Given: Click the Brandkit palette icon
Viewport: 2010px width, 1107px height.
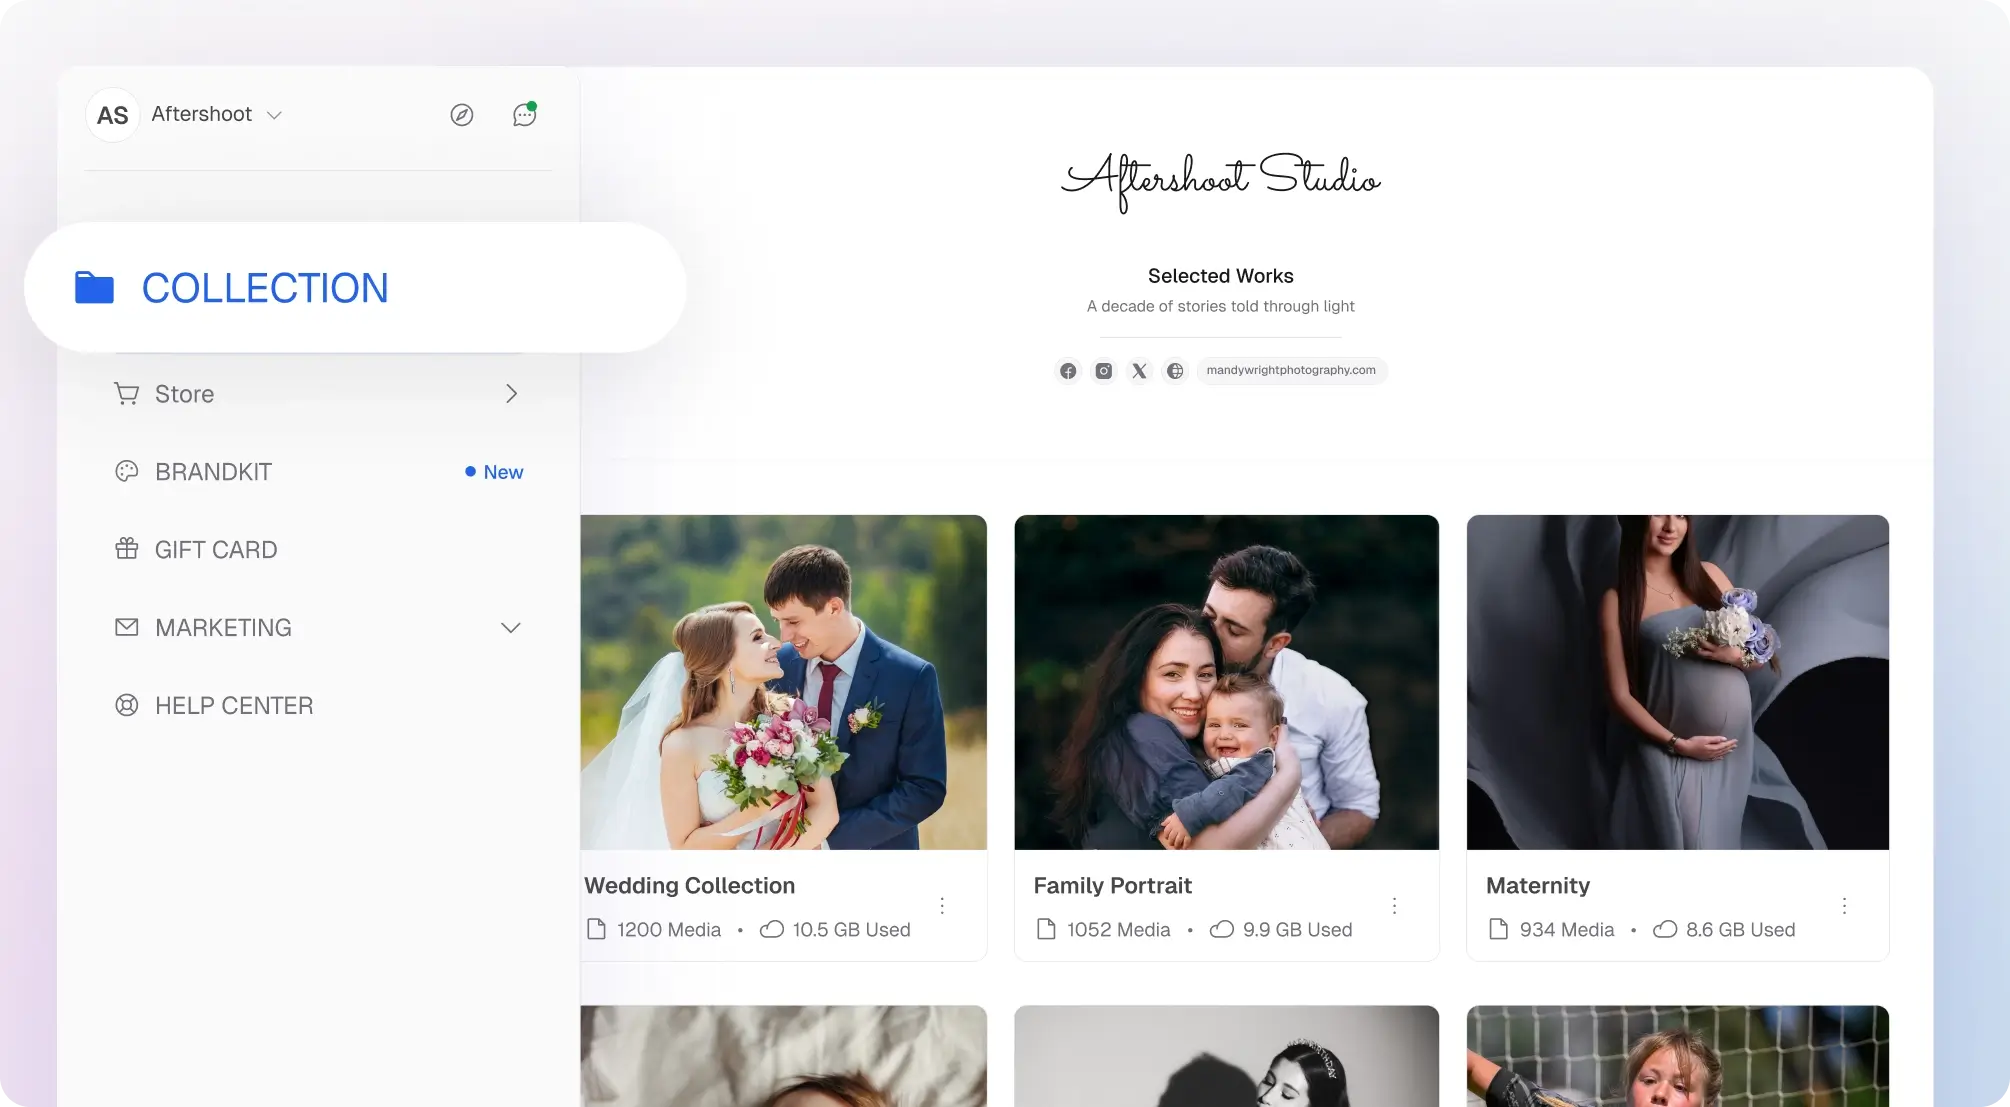Looking at the screenshot, I should click(x=127, y=471).
